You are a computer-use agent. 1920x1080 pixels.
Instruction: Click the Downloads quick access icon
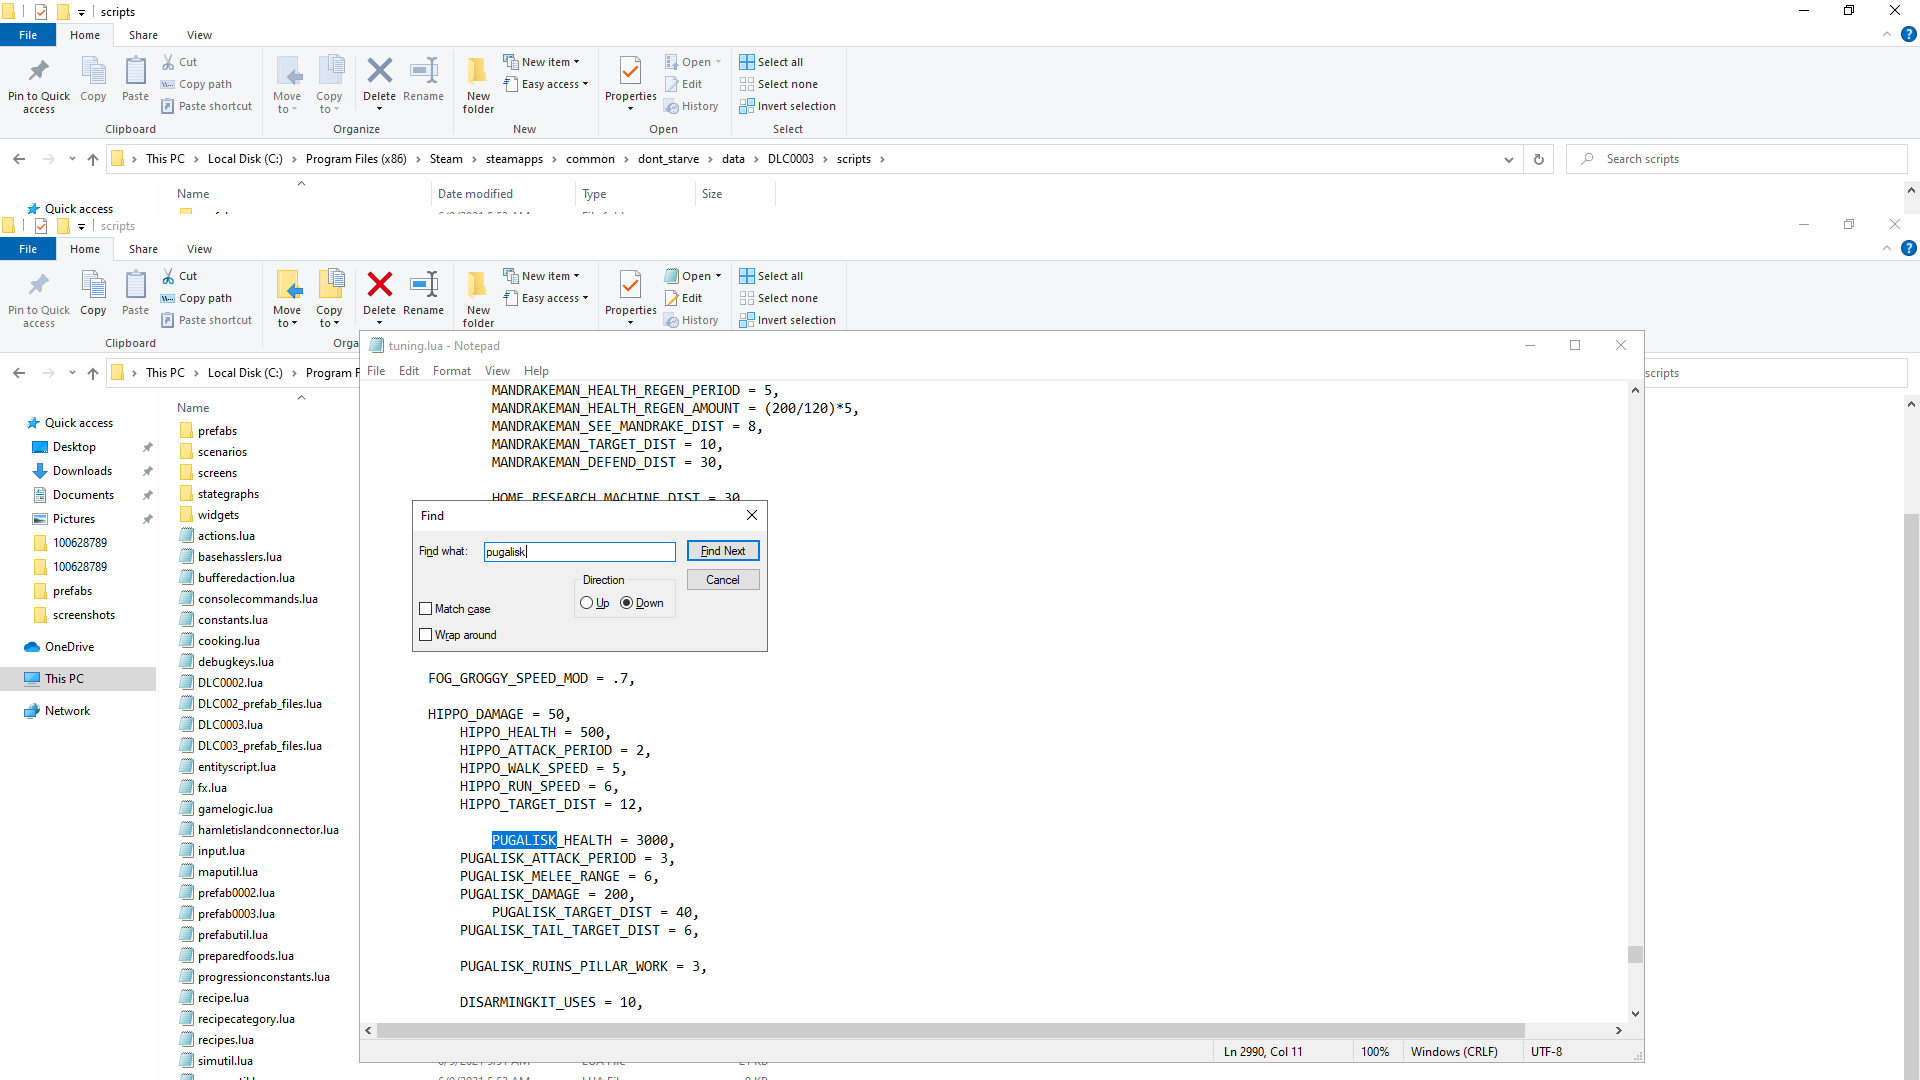click(40, 471)
